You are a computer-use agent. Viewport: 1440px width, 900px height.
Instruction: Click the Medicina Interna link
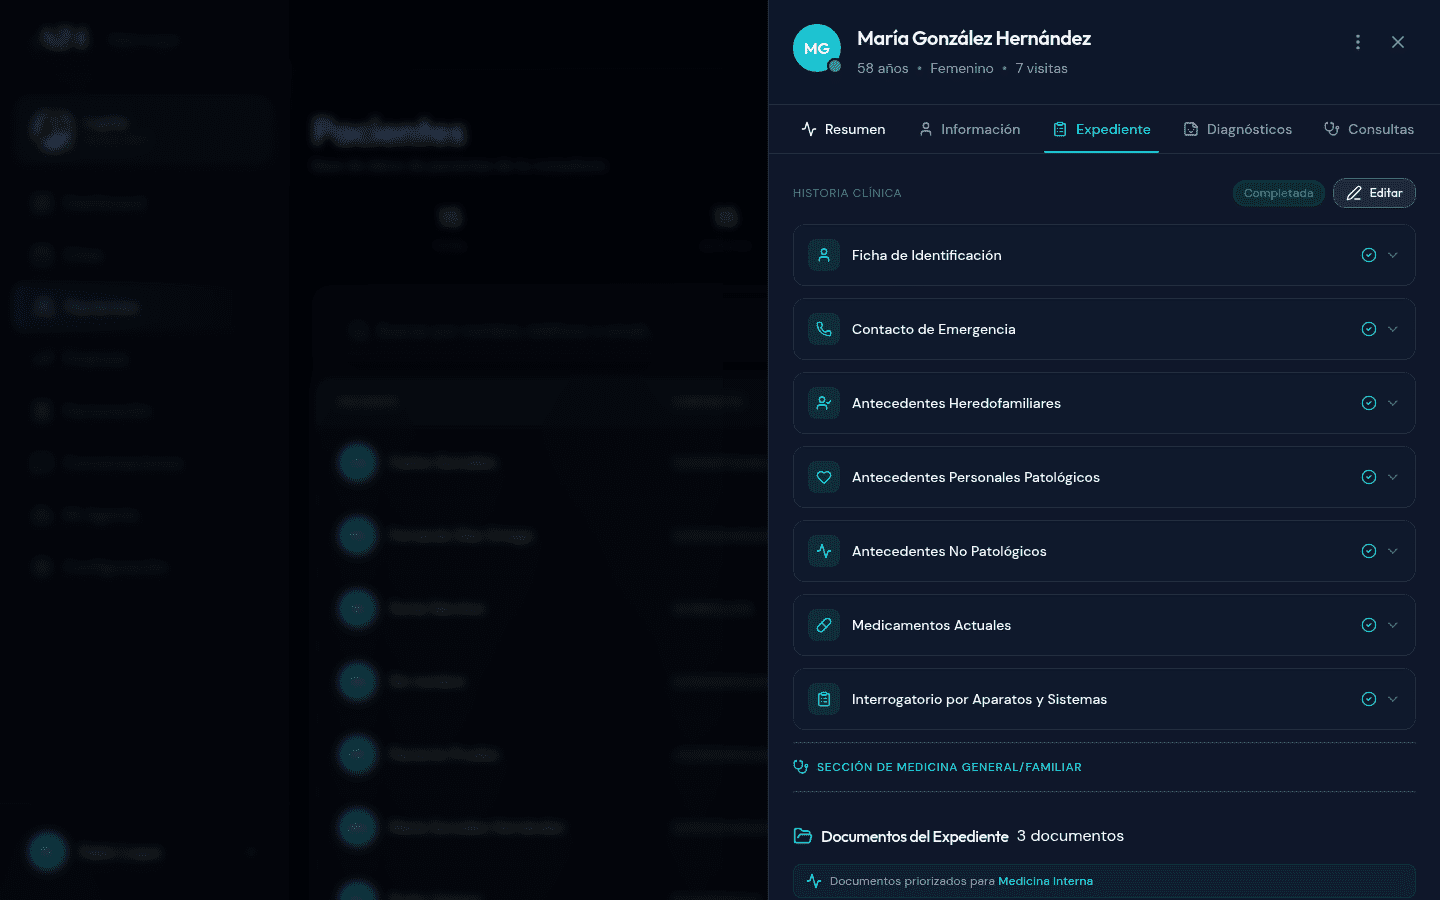click(1045, 881)
